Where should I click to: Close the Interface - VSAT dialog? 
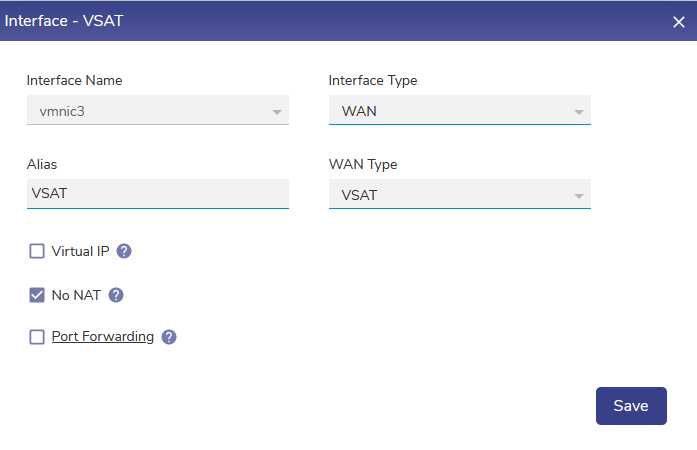click(x=679, y=21)
